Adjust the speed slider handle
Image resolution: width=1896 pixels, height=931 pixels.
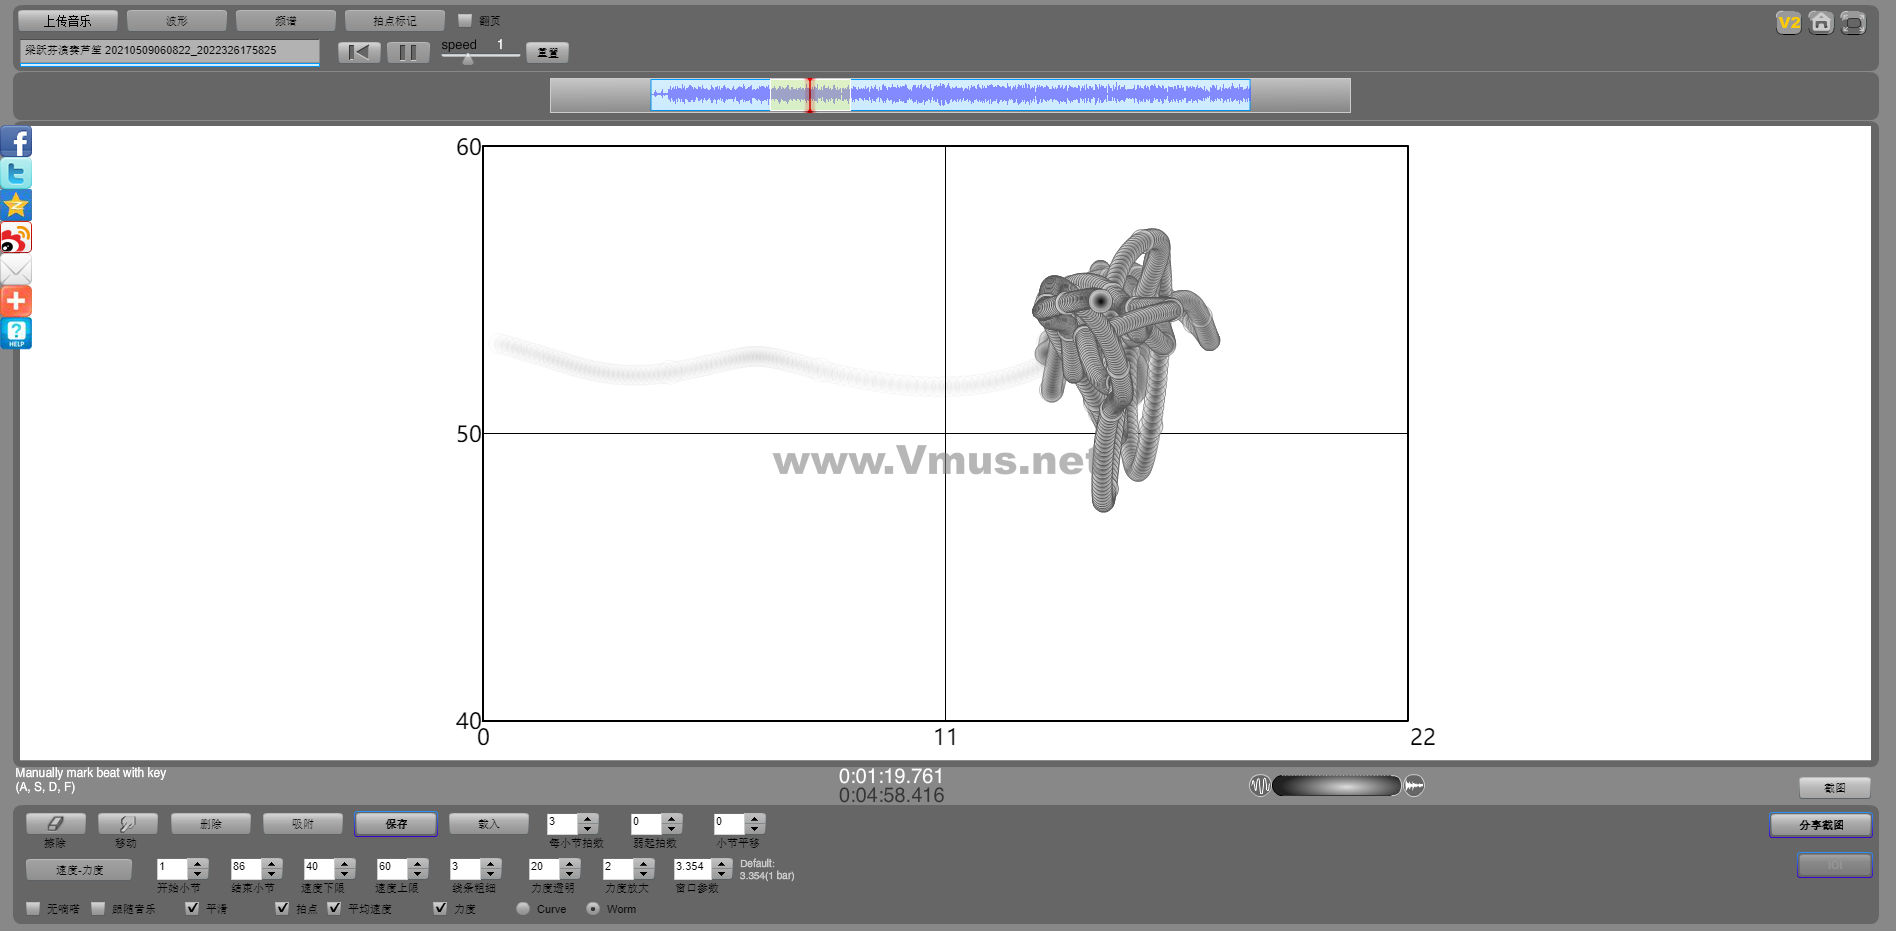click(467, 59)
